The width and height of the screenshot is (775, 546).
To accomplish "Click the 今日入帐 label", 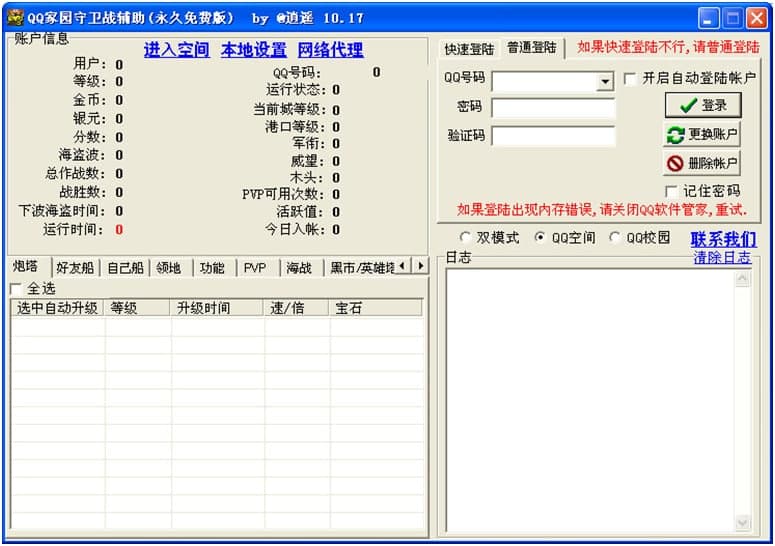I will (x=296, y=230).
